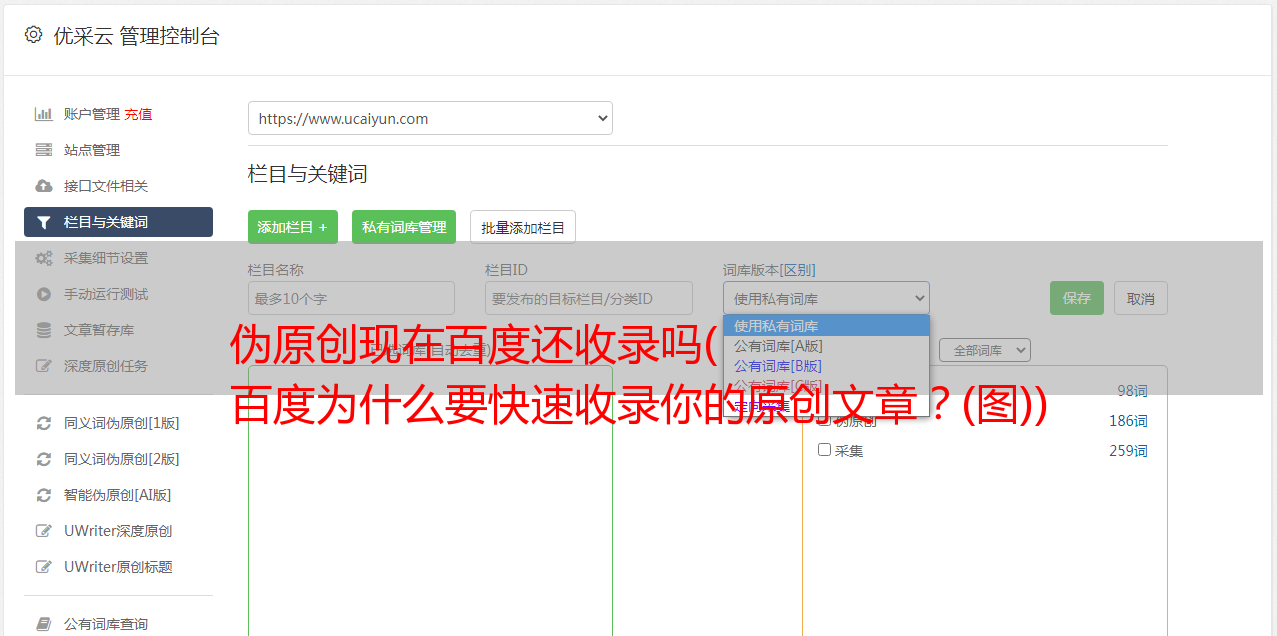Image resolution: width=1277 pixels, height=636 pixels.
Task: Click the 259词 count text
Action: [x=1128, y=451]
